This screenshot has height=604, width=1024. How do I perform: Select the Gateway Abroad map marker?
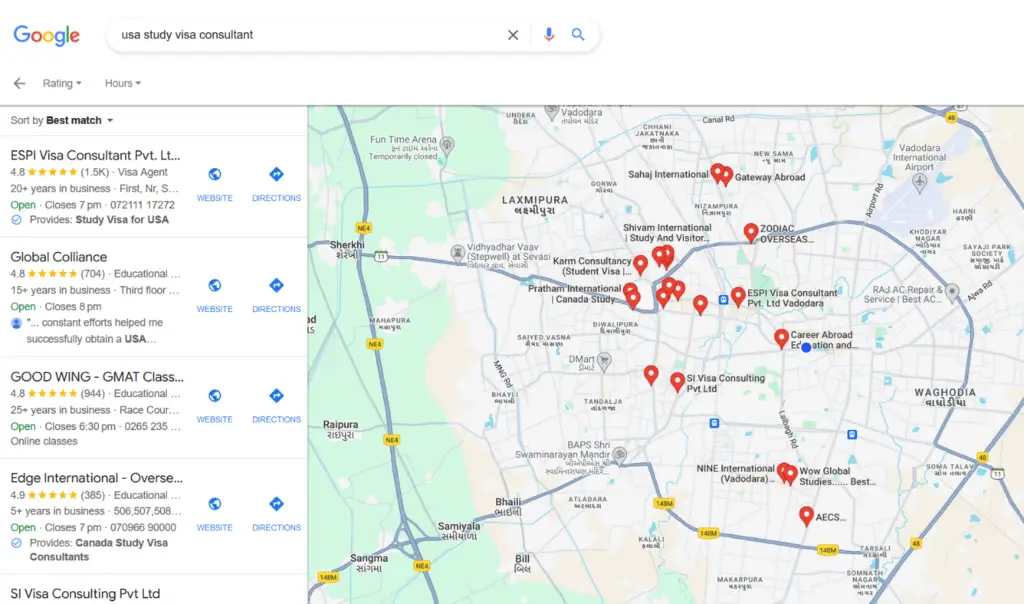click(x=727, y=176)
